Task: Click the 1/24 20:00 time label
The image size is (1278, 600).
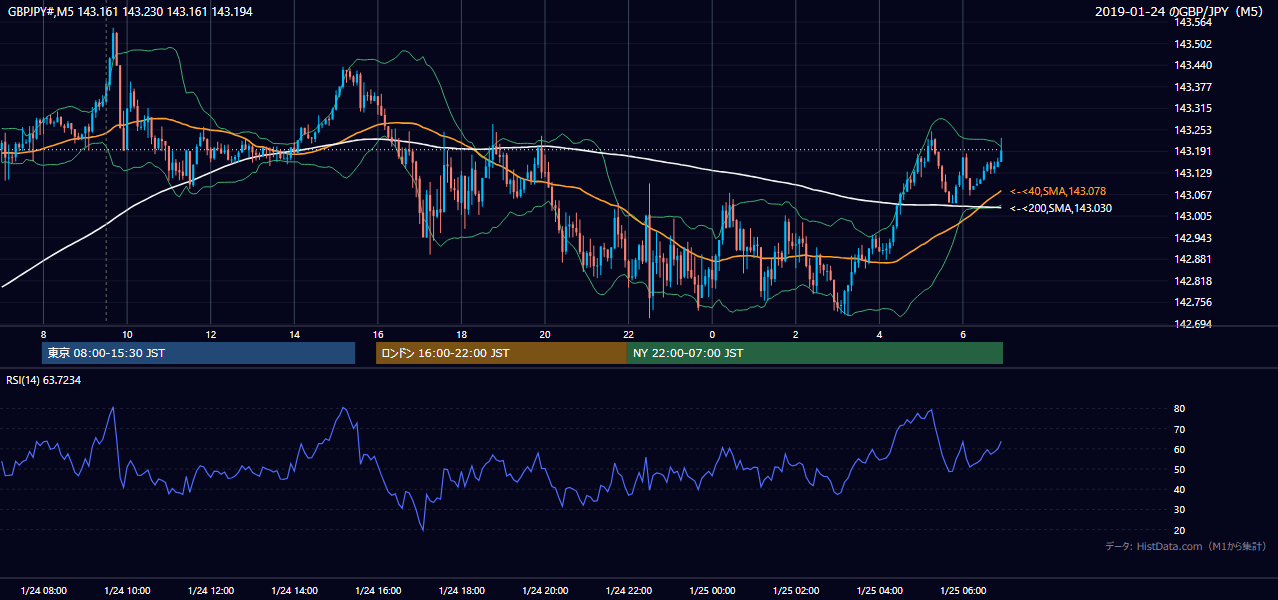Action: pyautogui.click(x=545, y=591)
